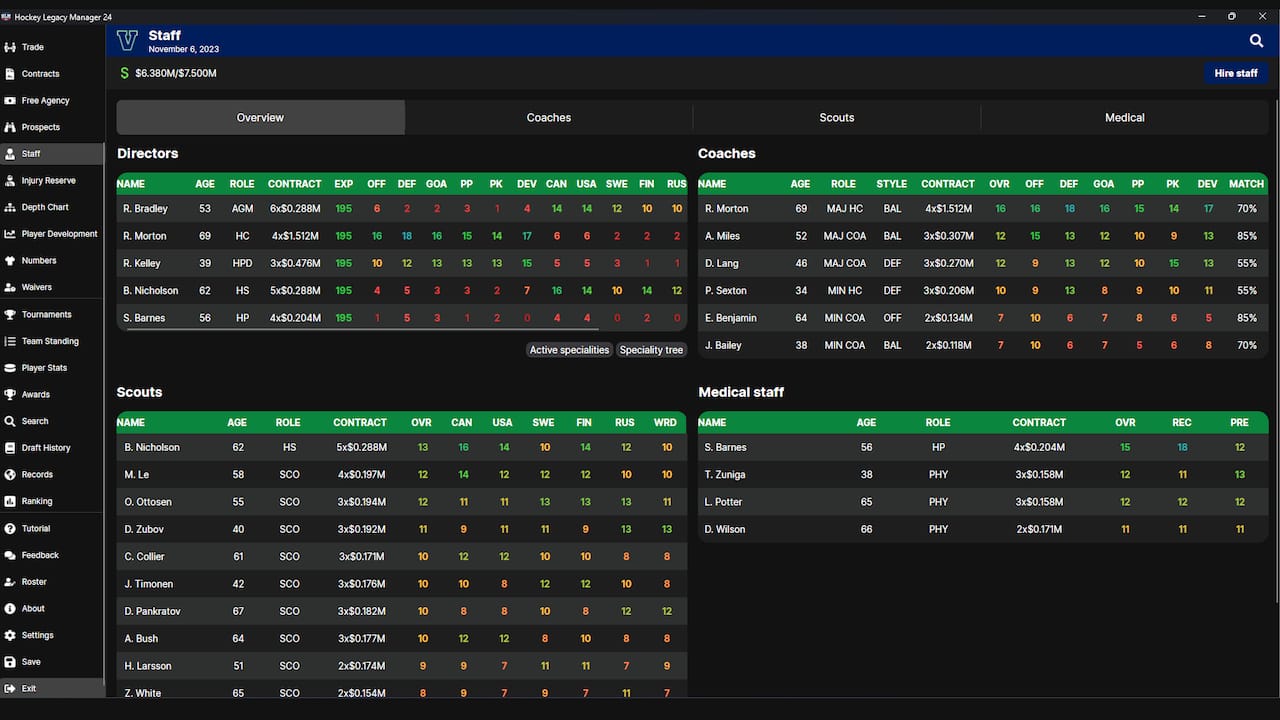Screen dimensions: 1280x720
Task: Select scout O. Ottosen name
Action: pyautogui.click(x=148, y=502)
